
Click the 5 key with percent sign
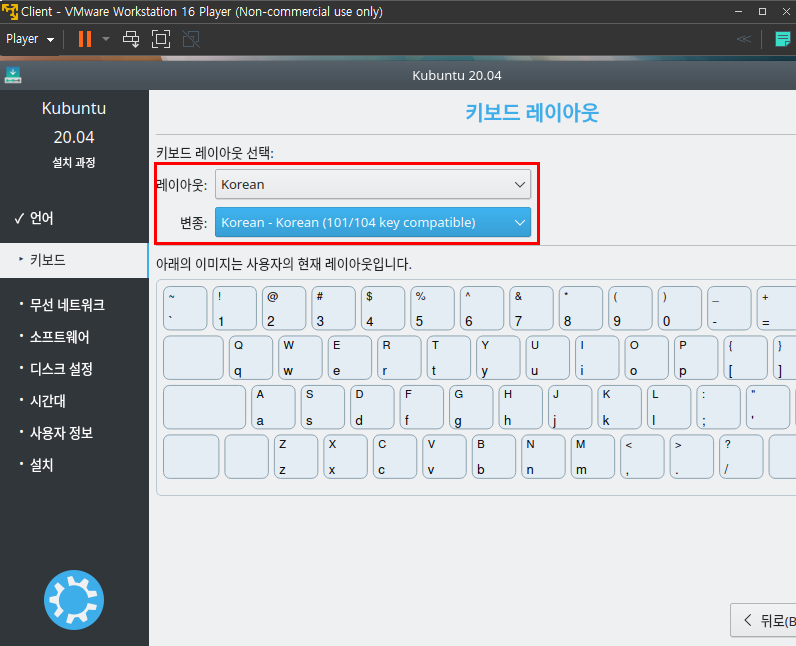coord(433,308)
